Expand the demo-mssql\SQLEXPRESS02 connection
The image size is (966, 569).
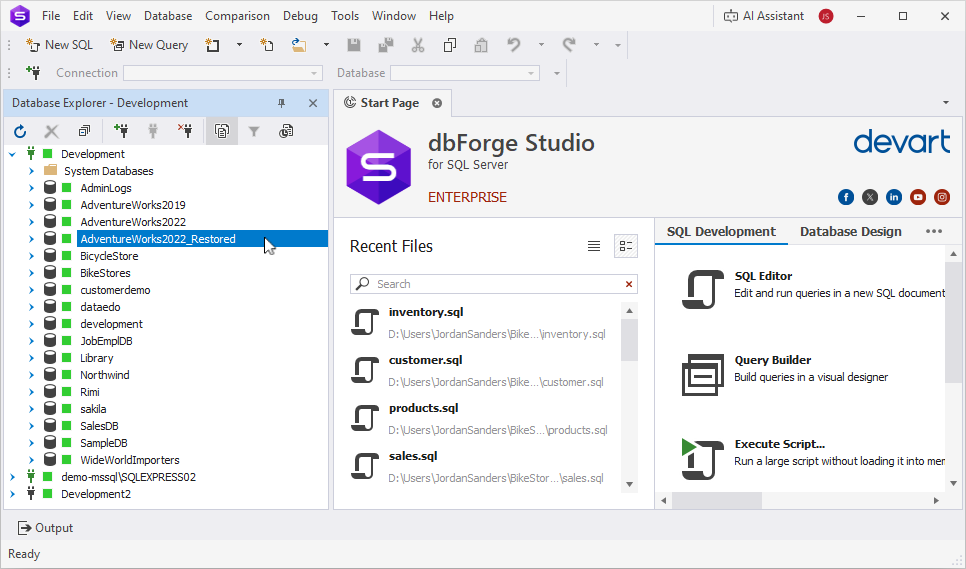(x=12, y=477)
